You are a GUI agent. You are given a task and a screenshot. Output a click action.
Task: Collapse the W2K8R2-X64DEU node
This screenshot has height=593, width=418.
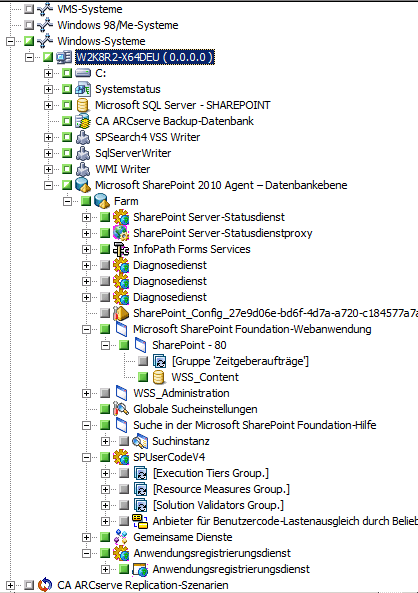point(29,57)
